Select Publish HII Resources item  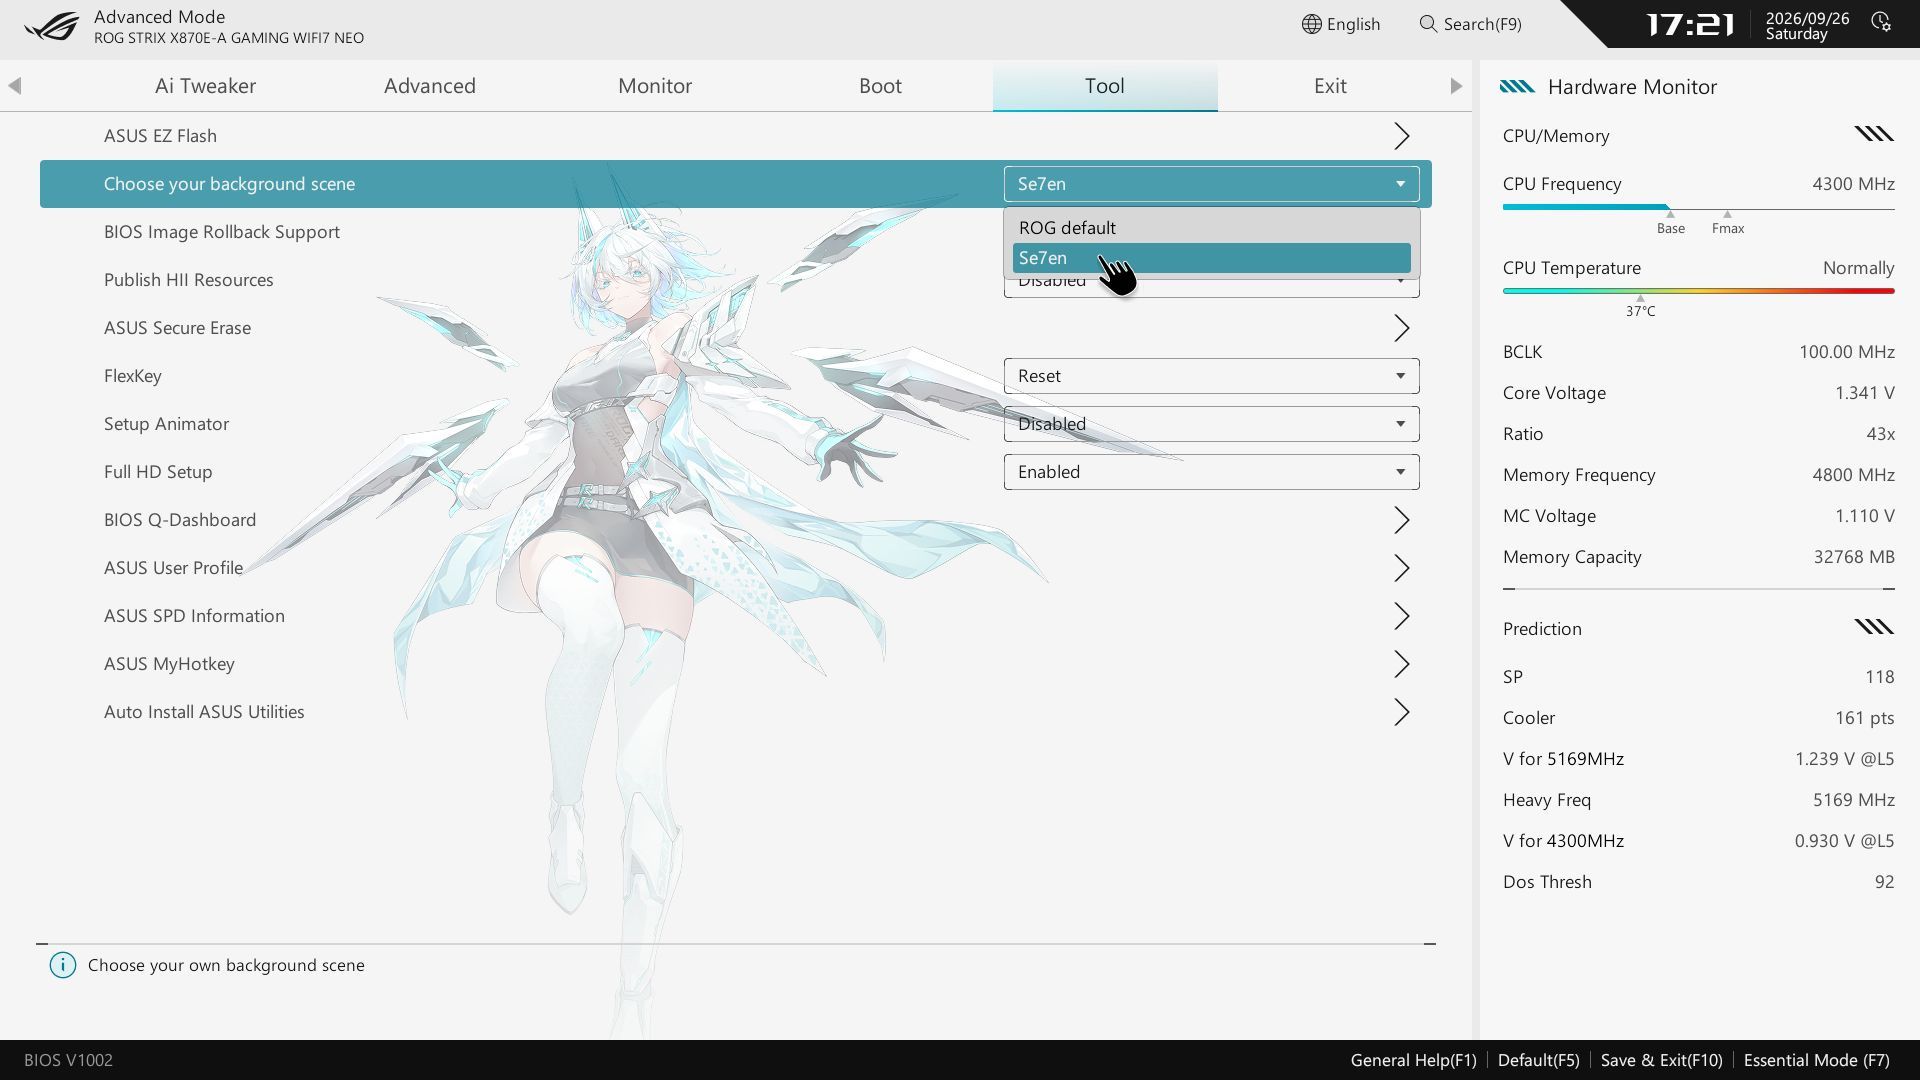[x=189, y=280]
